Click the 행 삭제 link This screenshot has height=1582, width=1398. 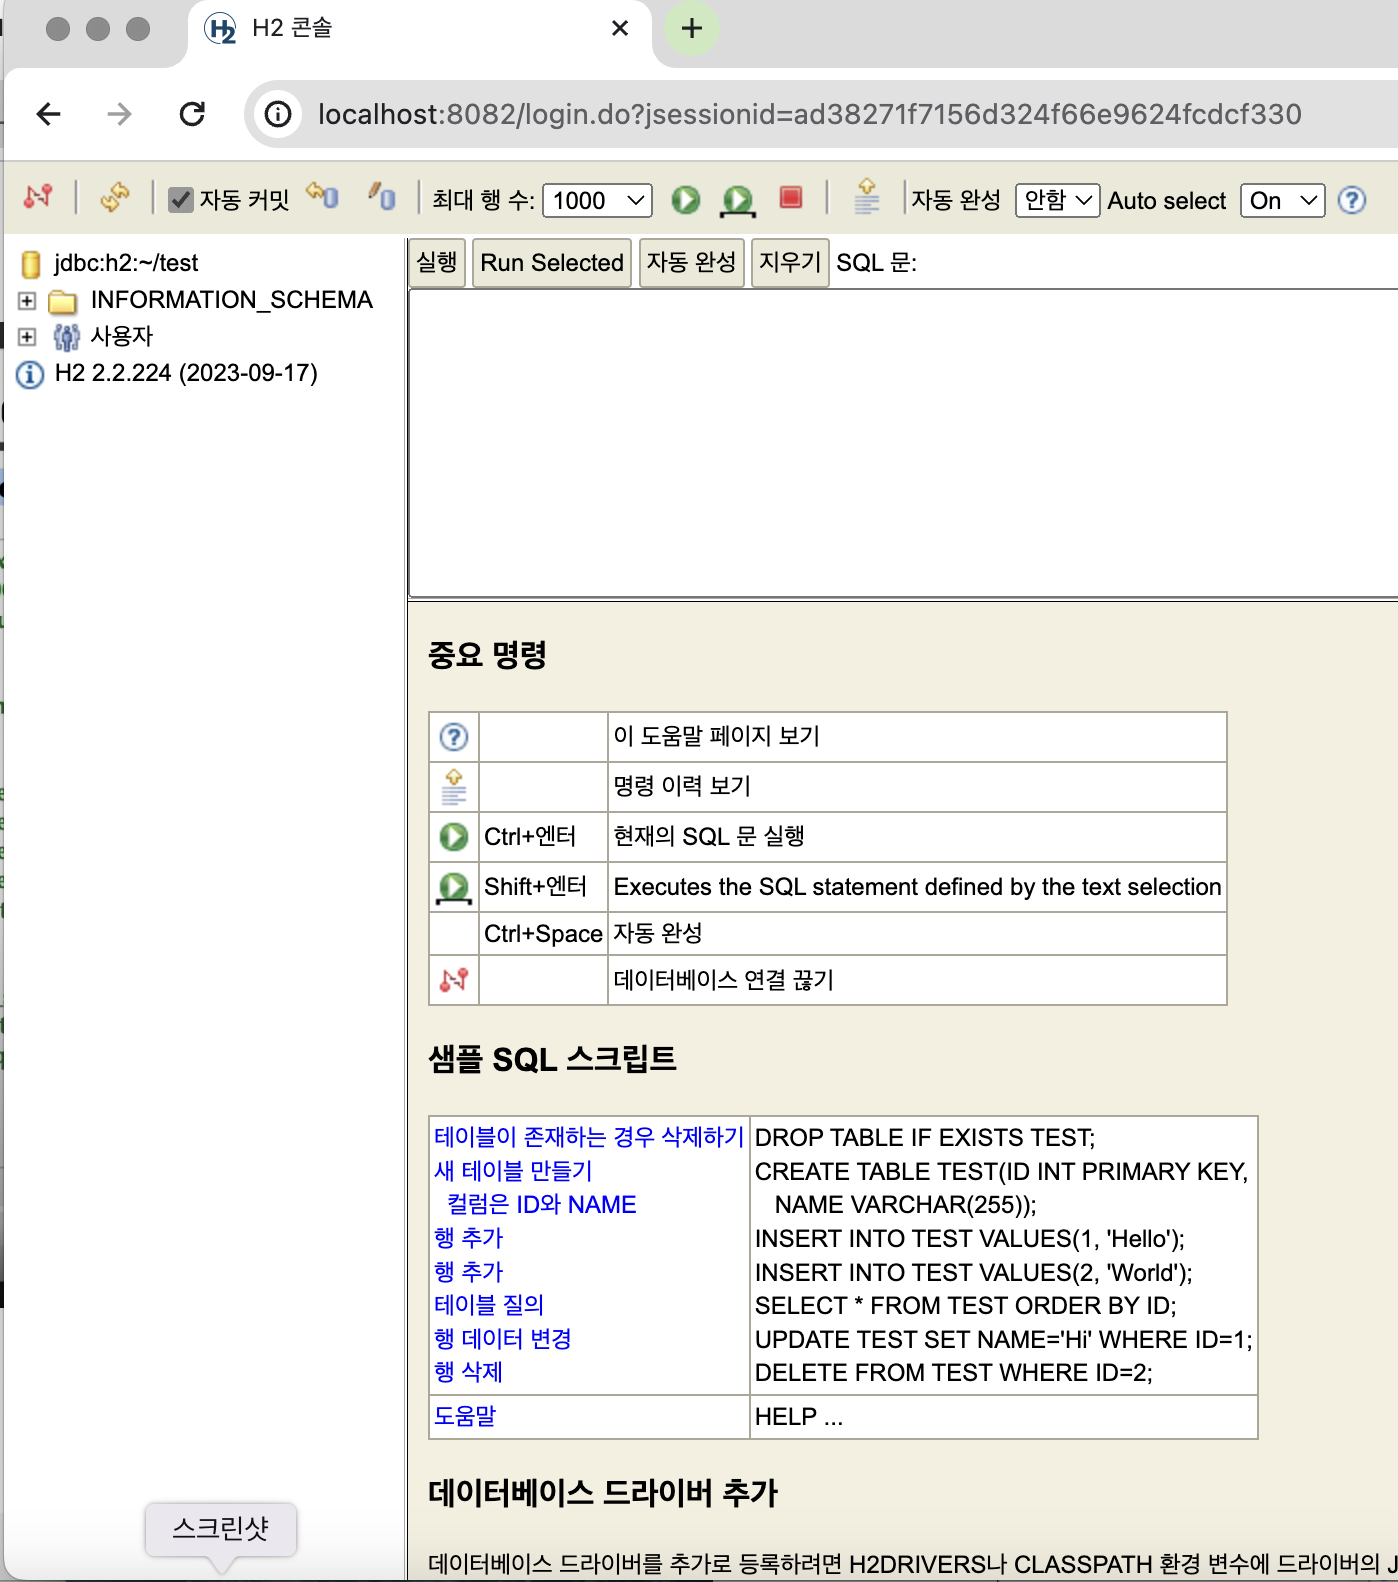coord(468,1372)
